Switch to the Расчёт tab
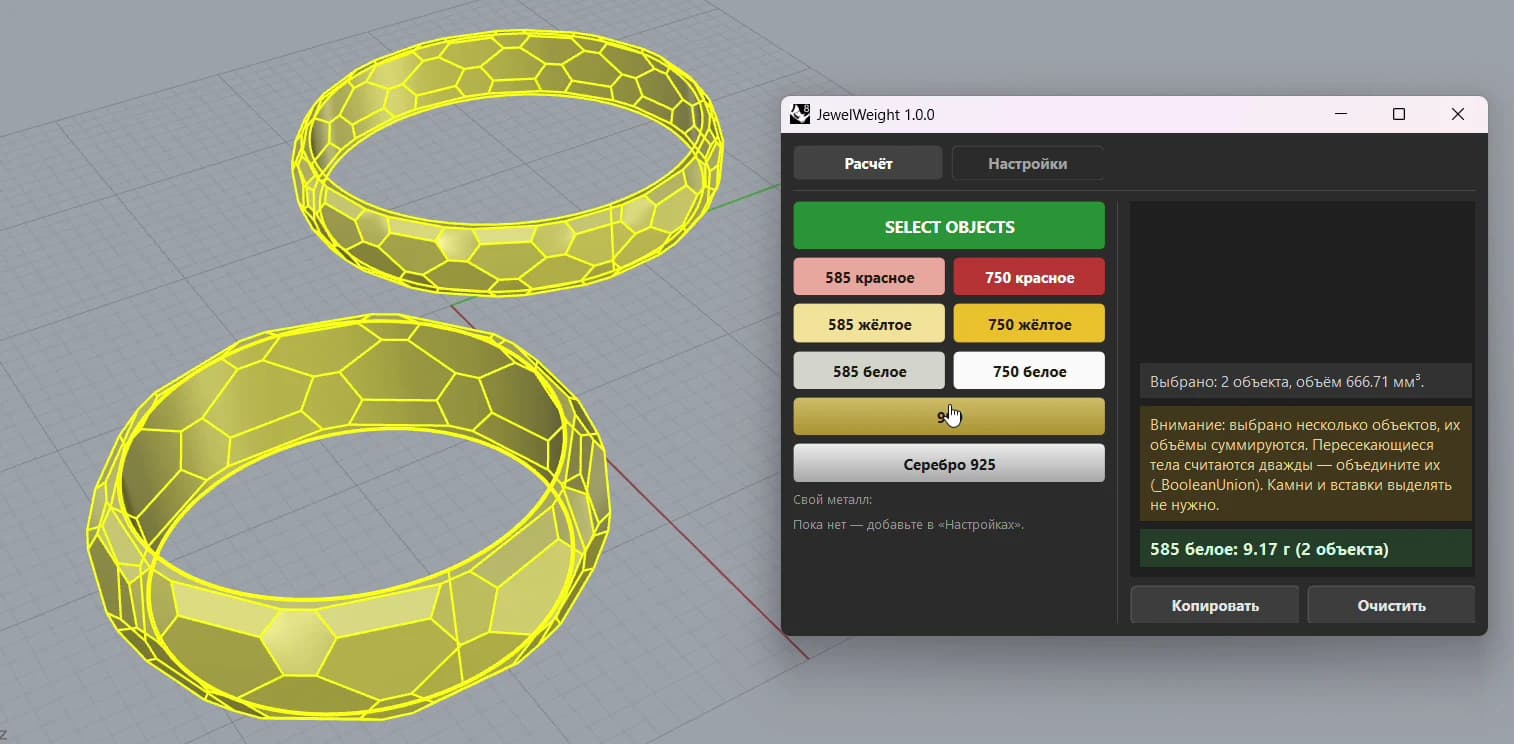 click(x=868, y=163)
